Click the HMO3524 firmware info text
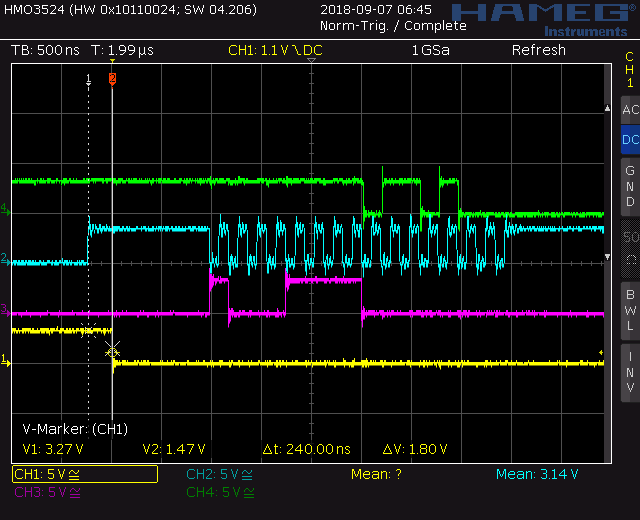Viewport: 640px width, 520px height. tap(130, 9)
